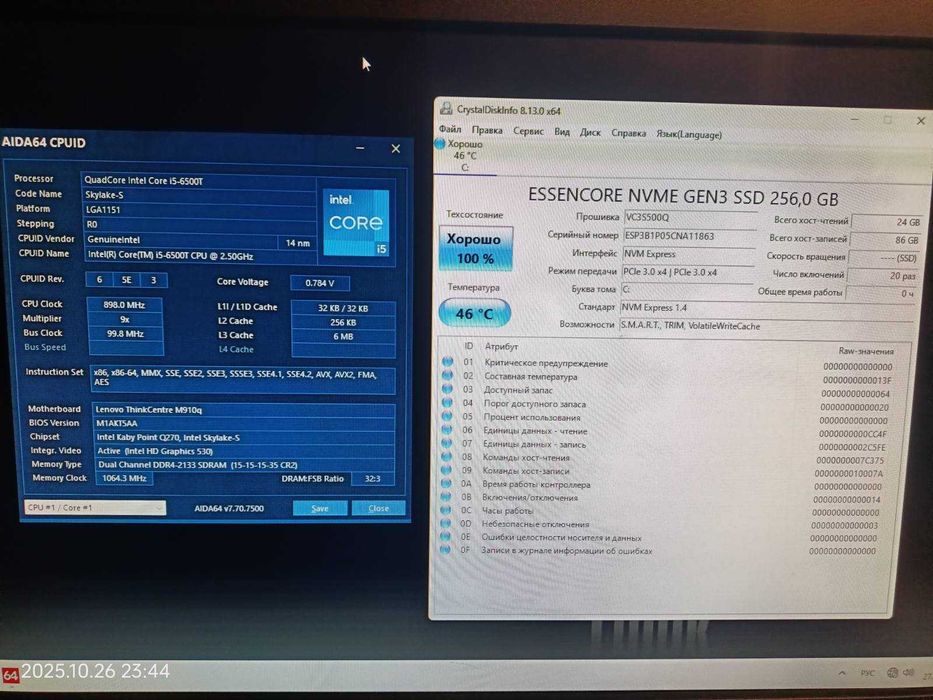Click the Возможности field S.M.A.R.T., TRIM
This screenshot has height=700, width=933.
[x=765, y=326]
